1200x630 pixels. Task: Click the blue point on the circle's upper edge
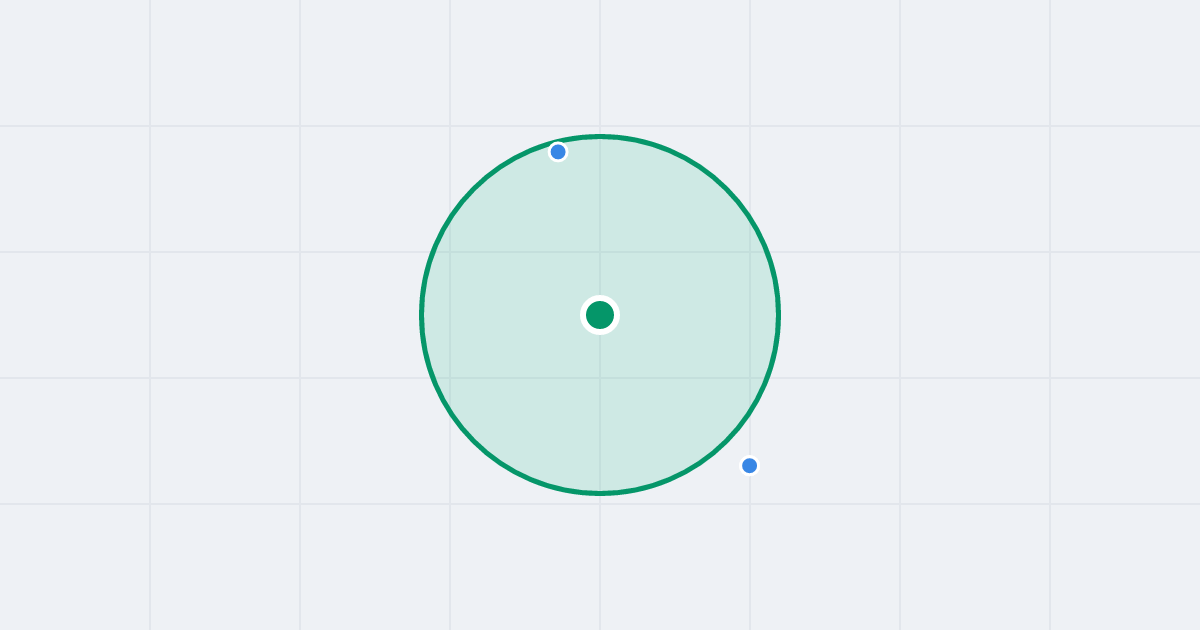click(x=558, y=152)
